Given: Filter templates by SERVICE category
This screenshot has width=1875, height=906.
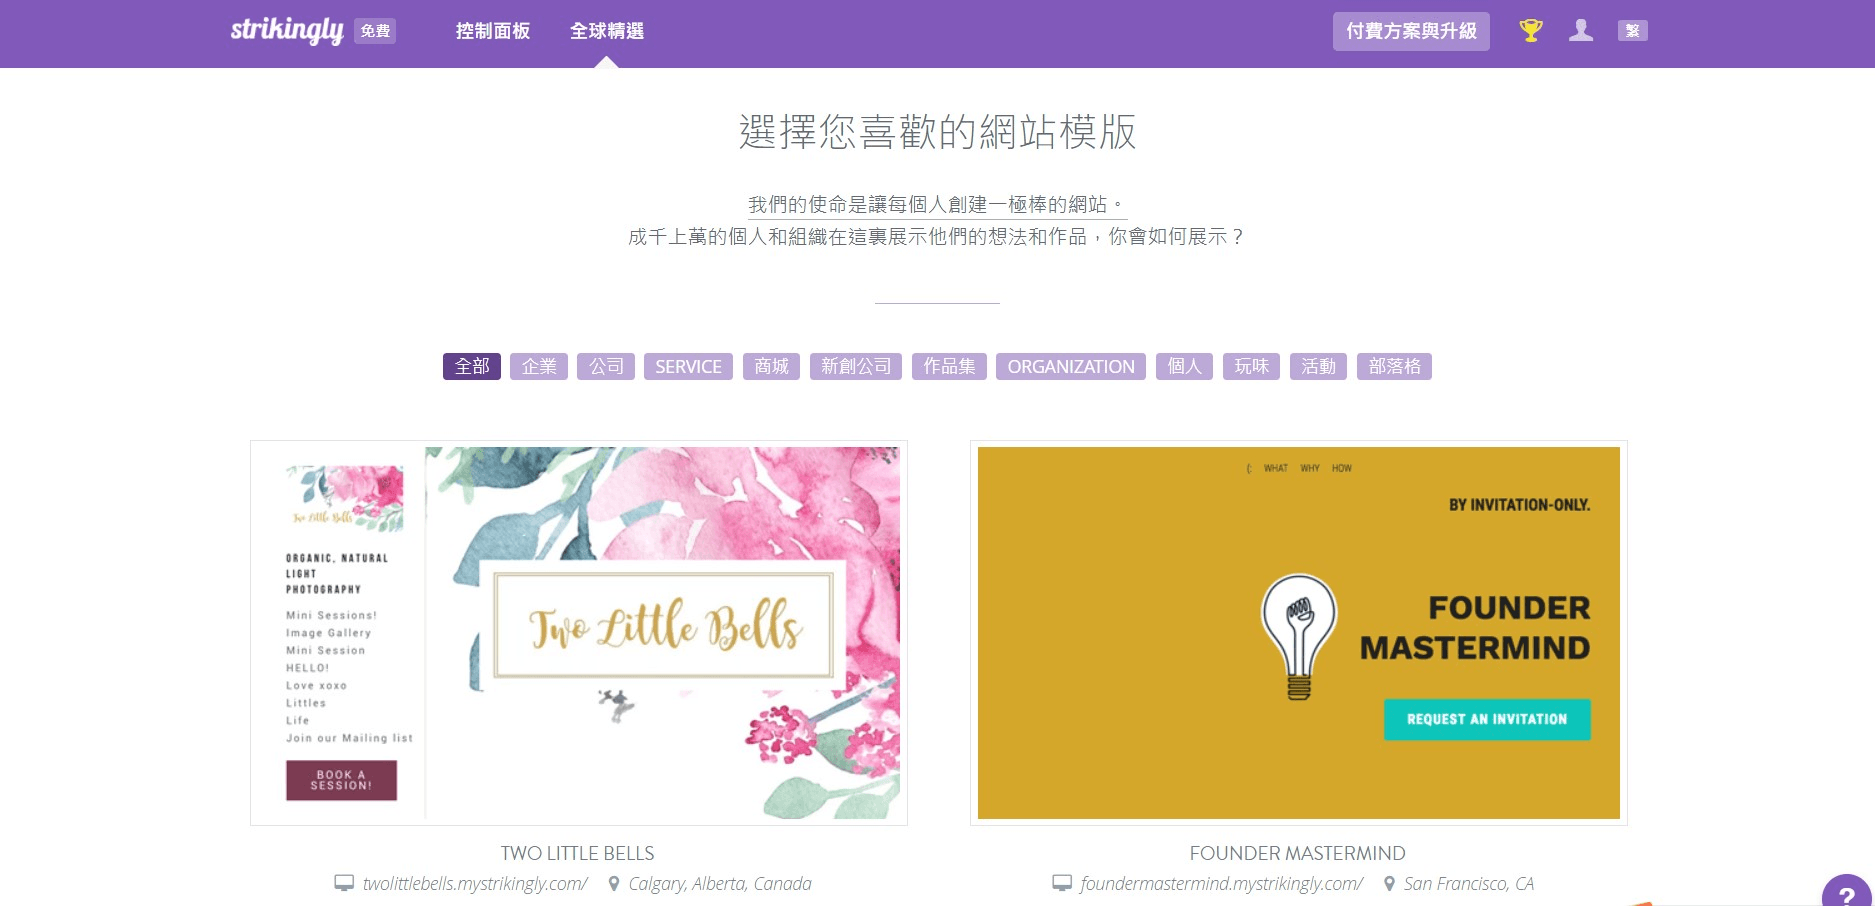Looking at the screenshot, I should point(688,366).
